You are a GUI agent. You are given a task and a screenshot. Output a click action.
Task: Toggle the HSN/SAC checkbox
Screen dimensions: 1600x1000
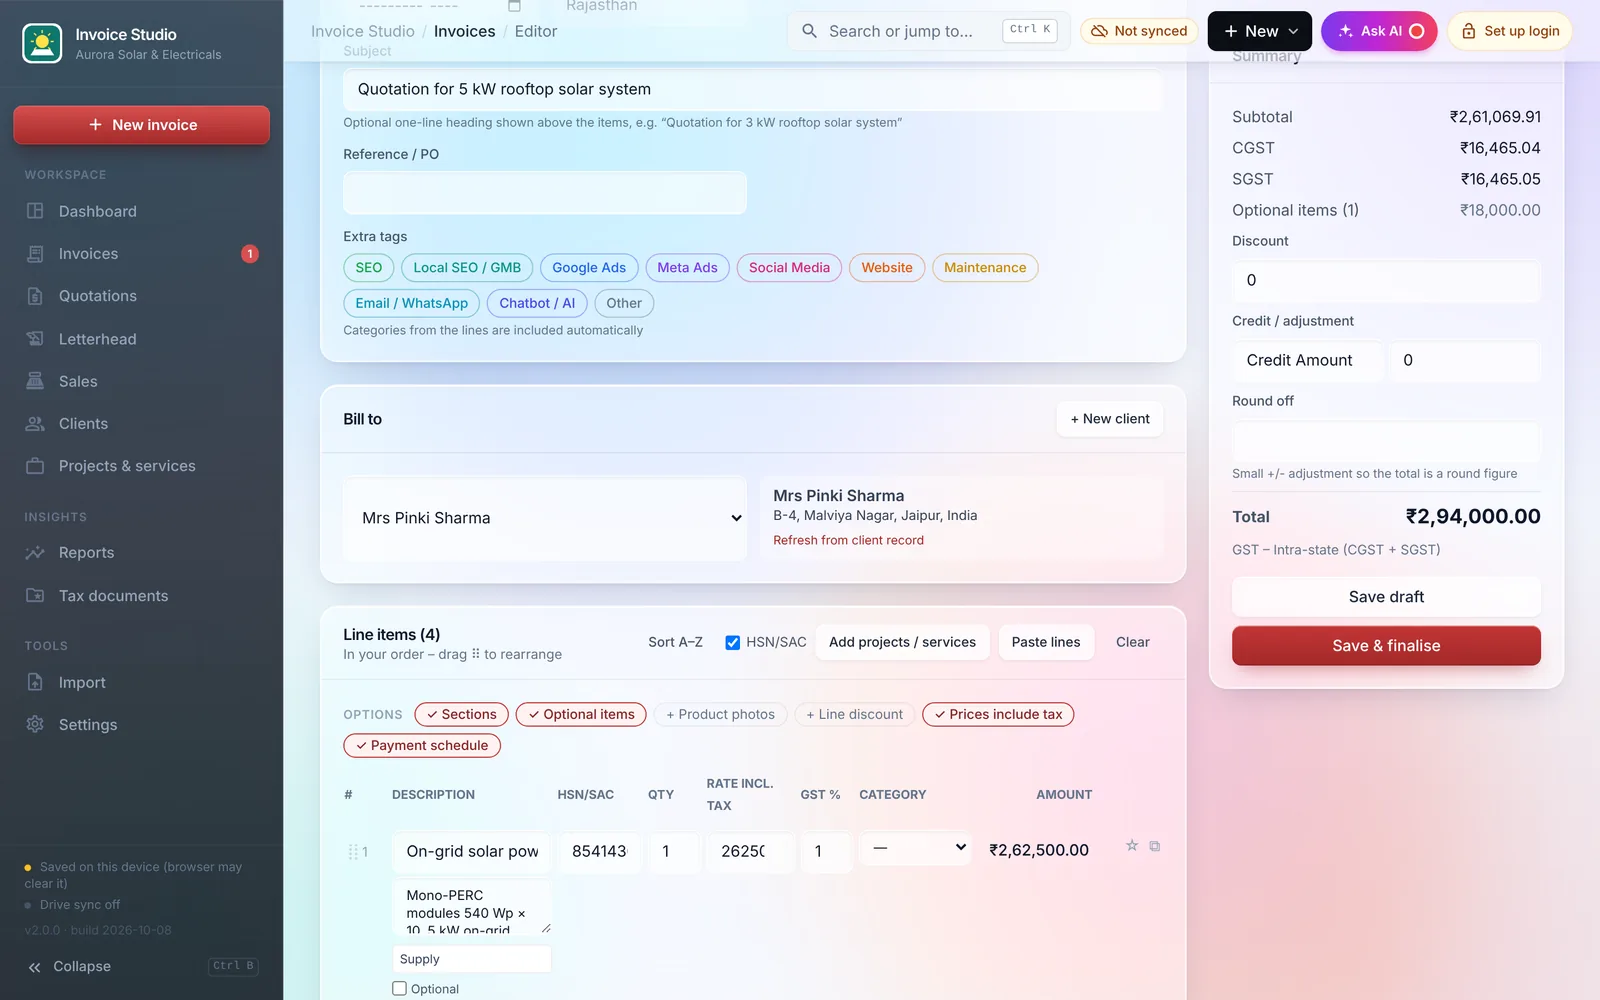[x=733, y=643]
